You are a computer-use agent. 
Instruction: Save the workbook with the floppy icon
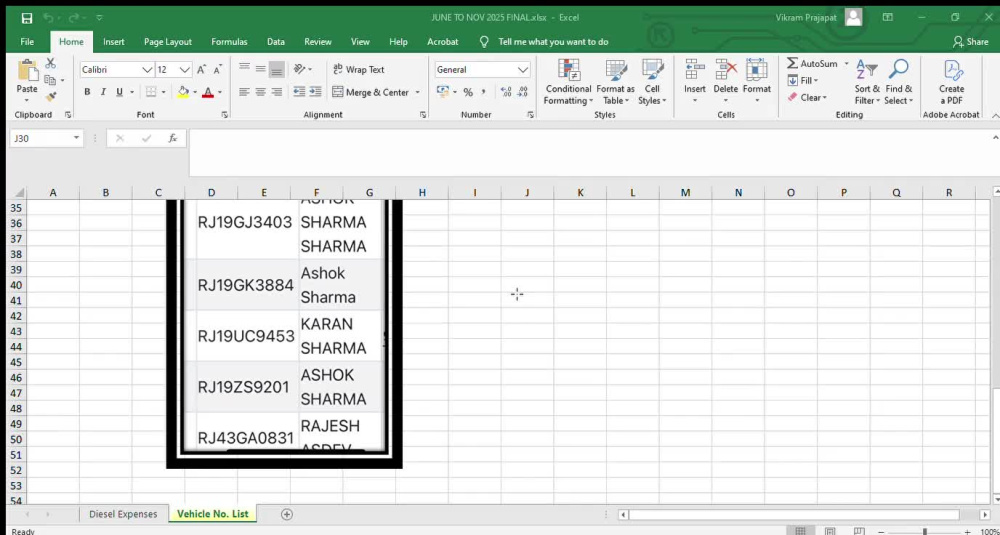27,18
